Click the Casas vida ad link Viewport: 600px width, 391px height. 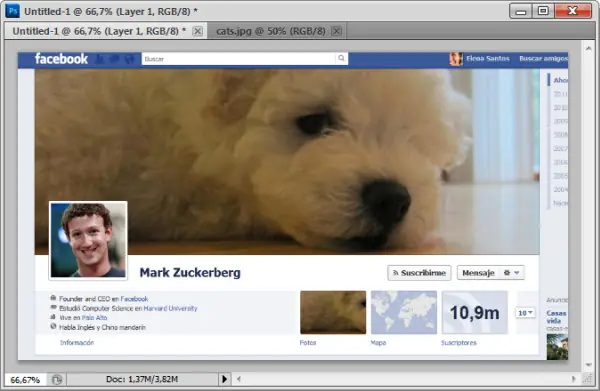tap(557, 317)
